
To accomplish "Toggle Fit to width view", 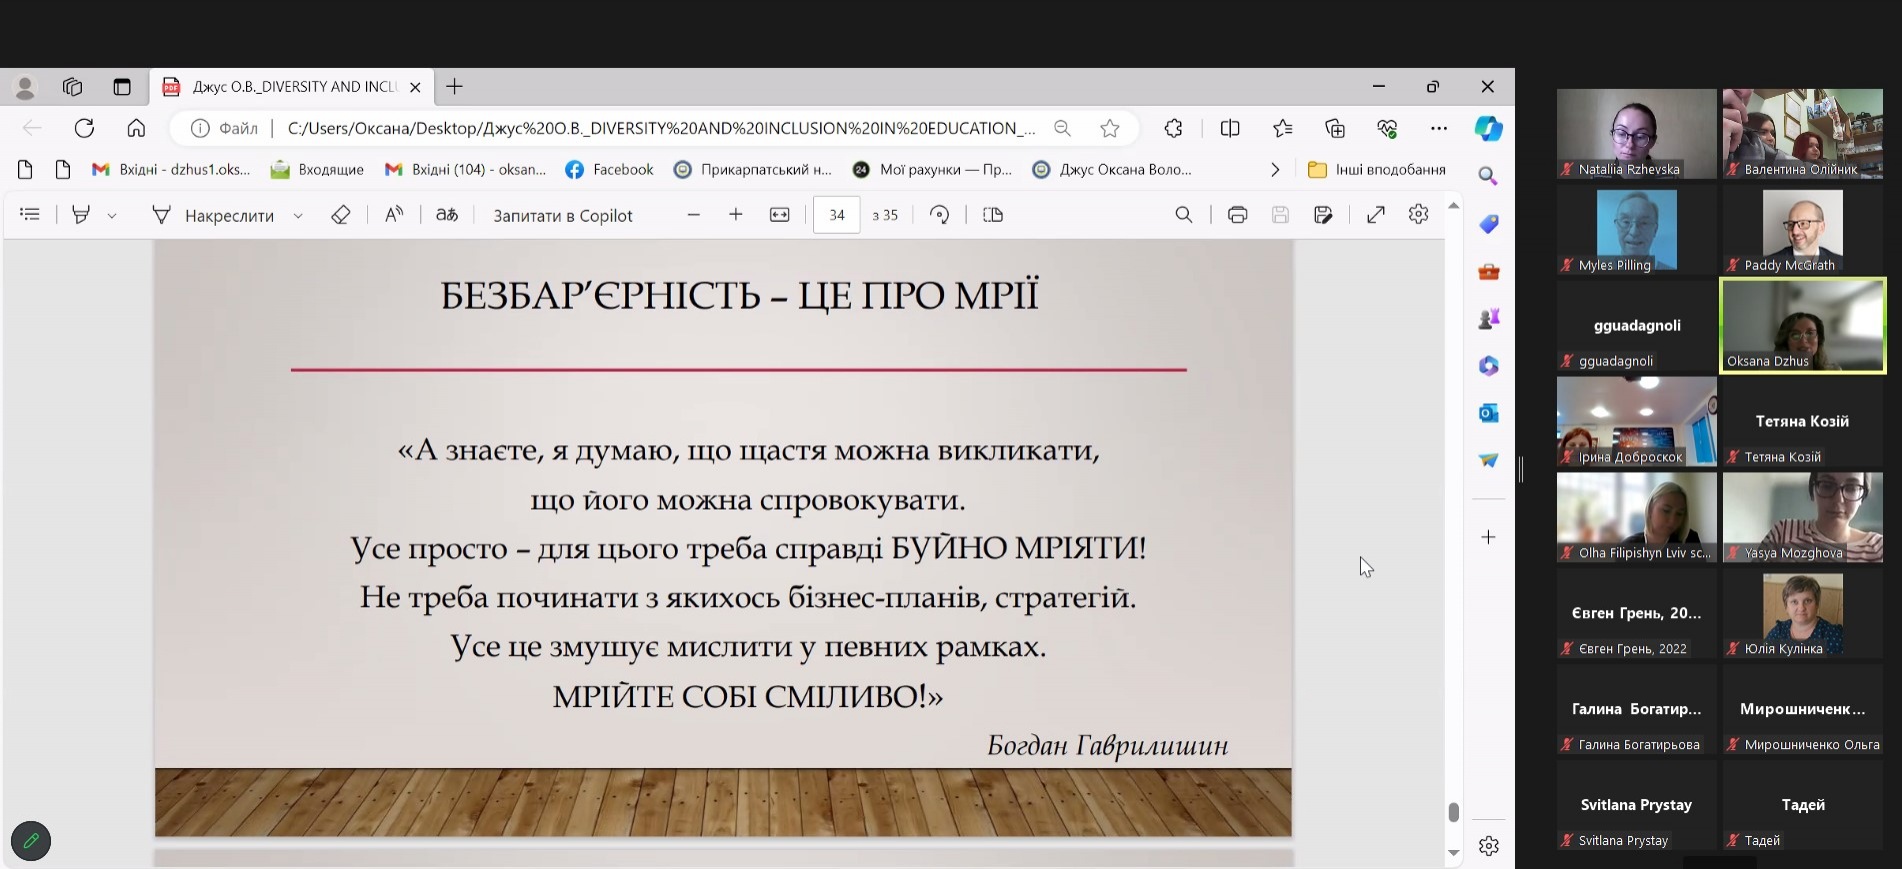I will click(779, 215).
